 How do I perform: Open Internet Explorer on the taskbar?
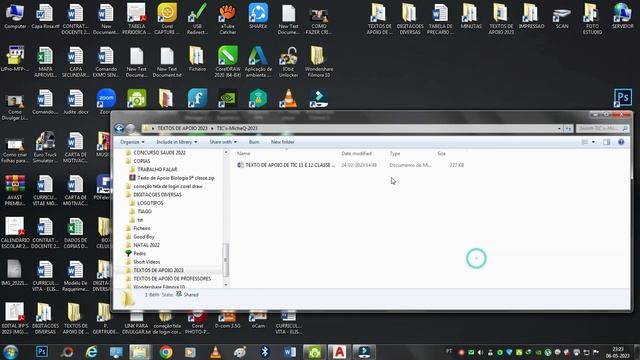pyautogui.click(x=92, y=352)
